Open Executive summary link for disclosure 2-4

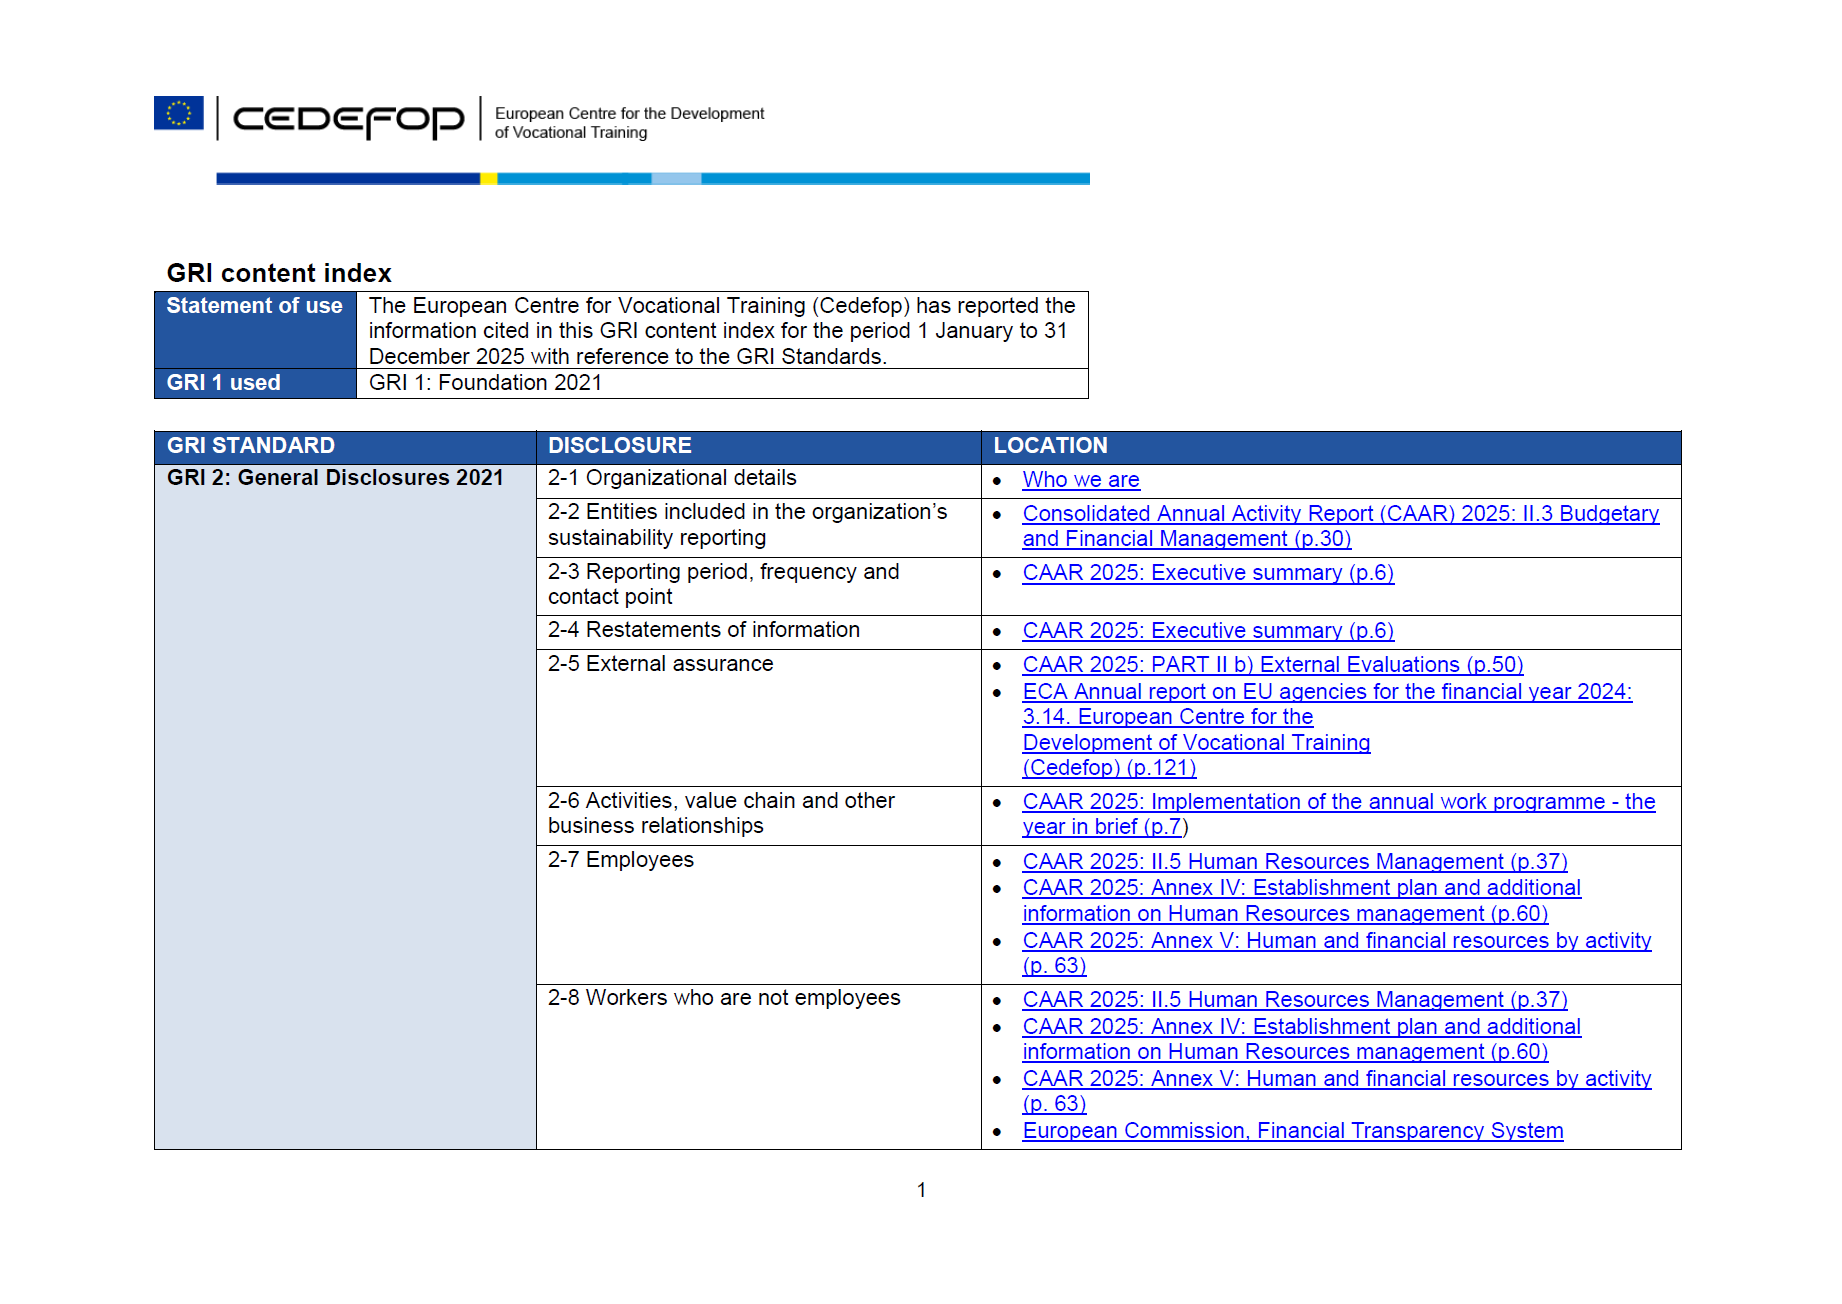click(1208, 631)
